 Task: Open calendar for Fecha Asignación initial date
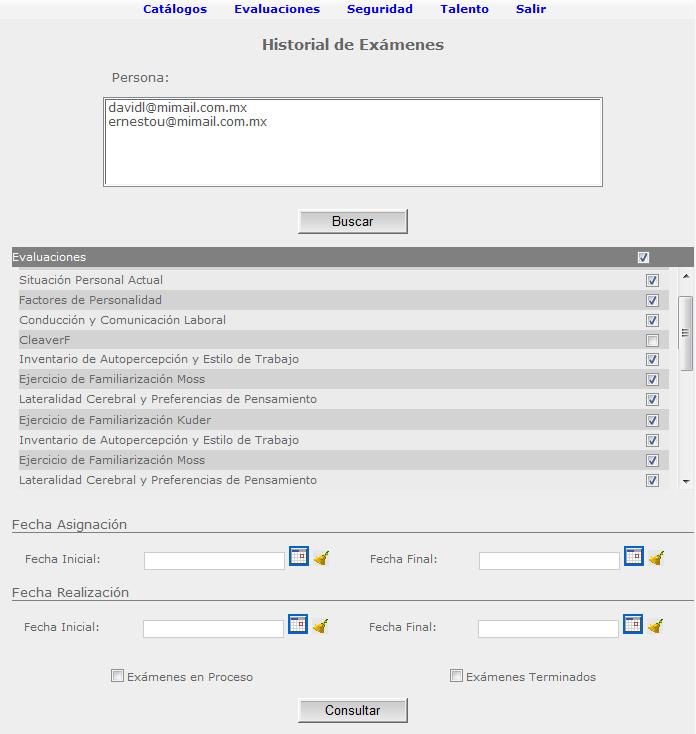tap(299, 556)
